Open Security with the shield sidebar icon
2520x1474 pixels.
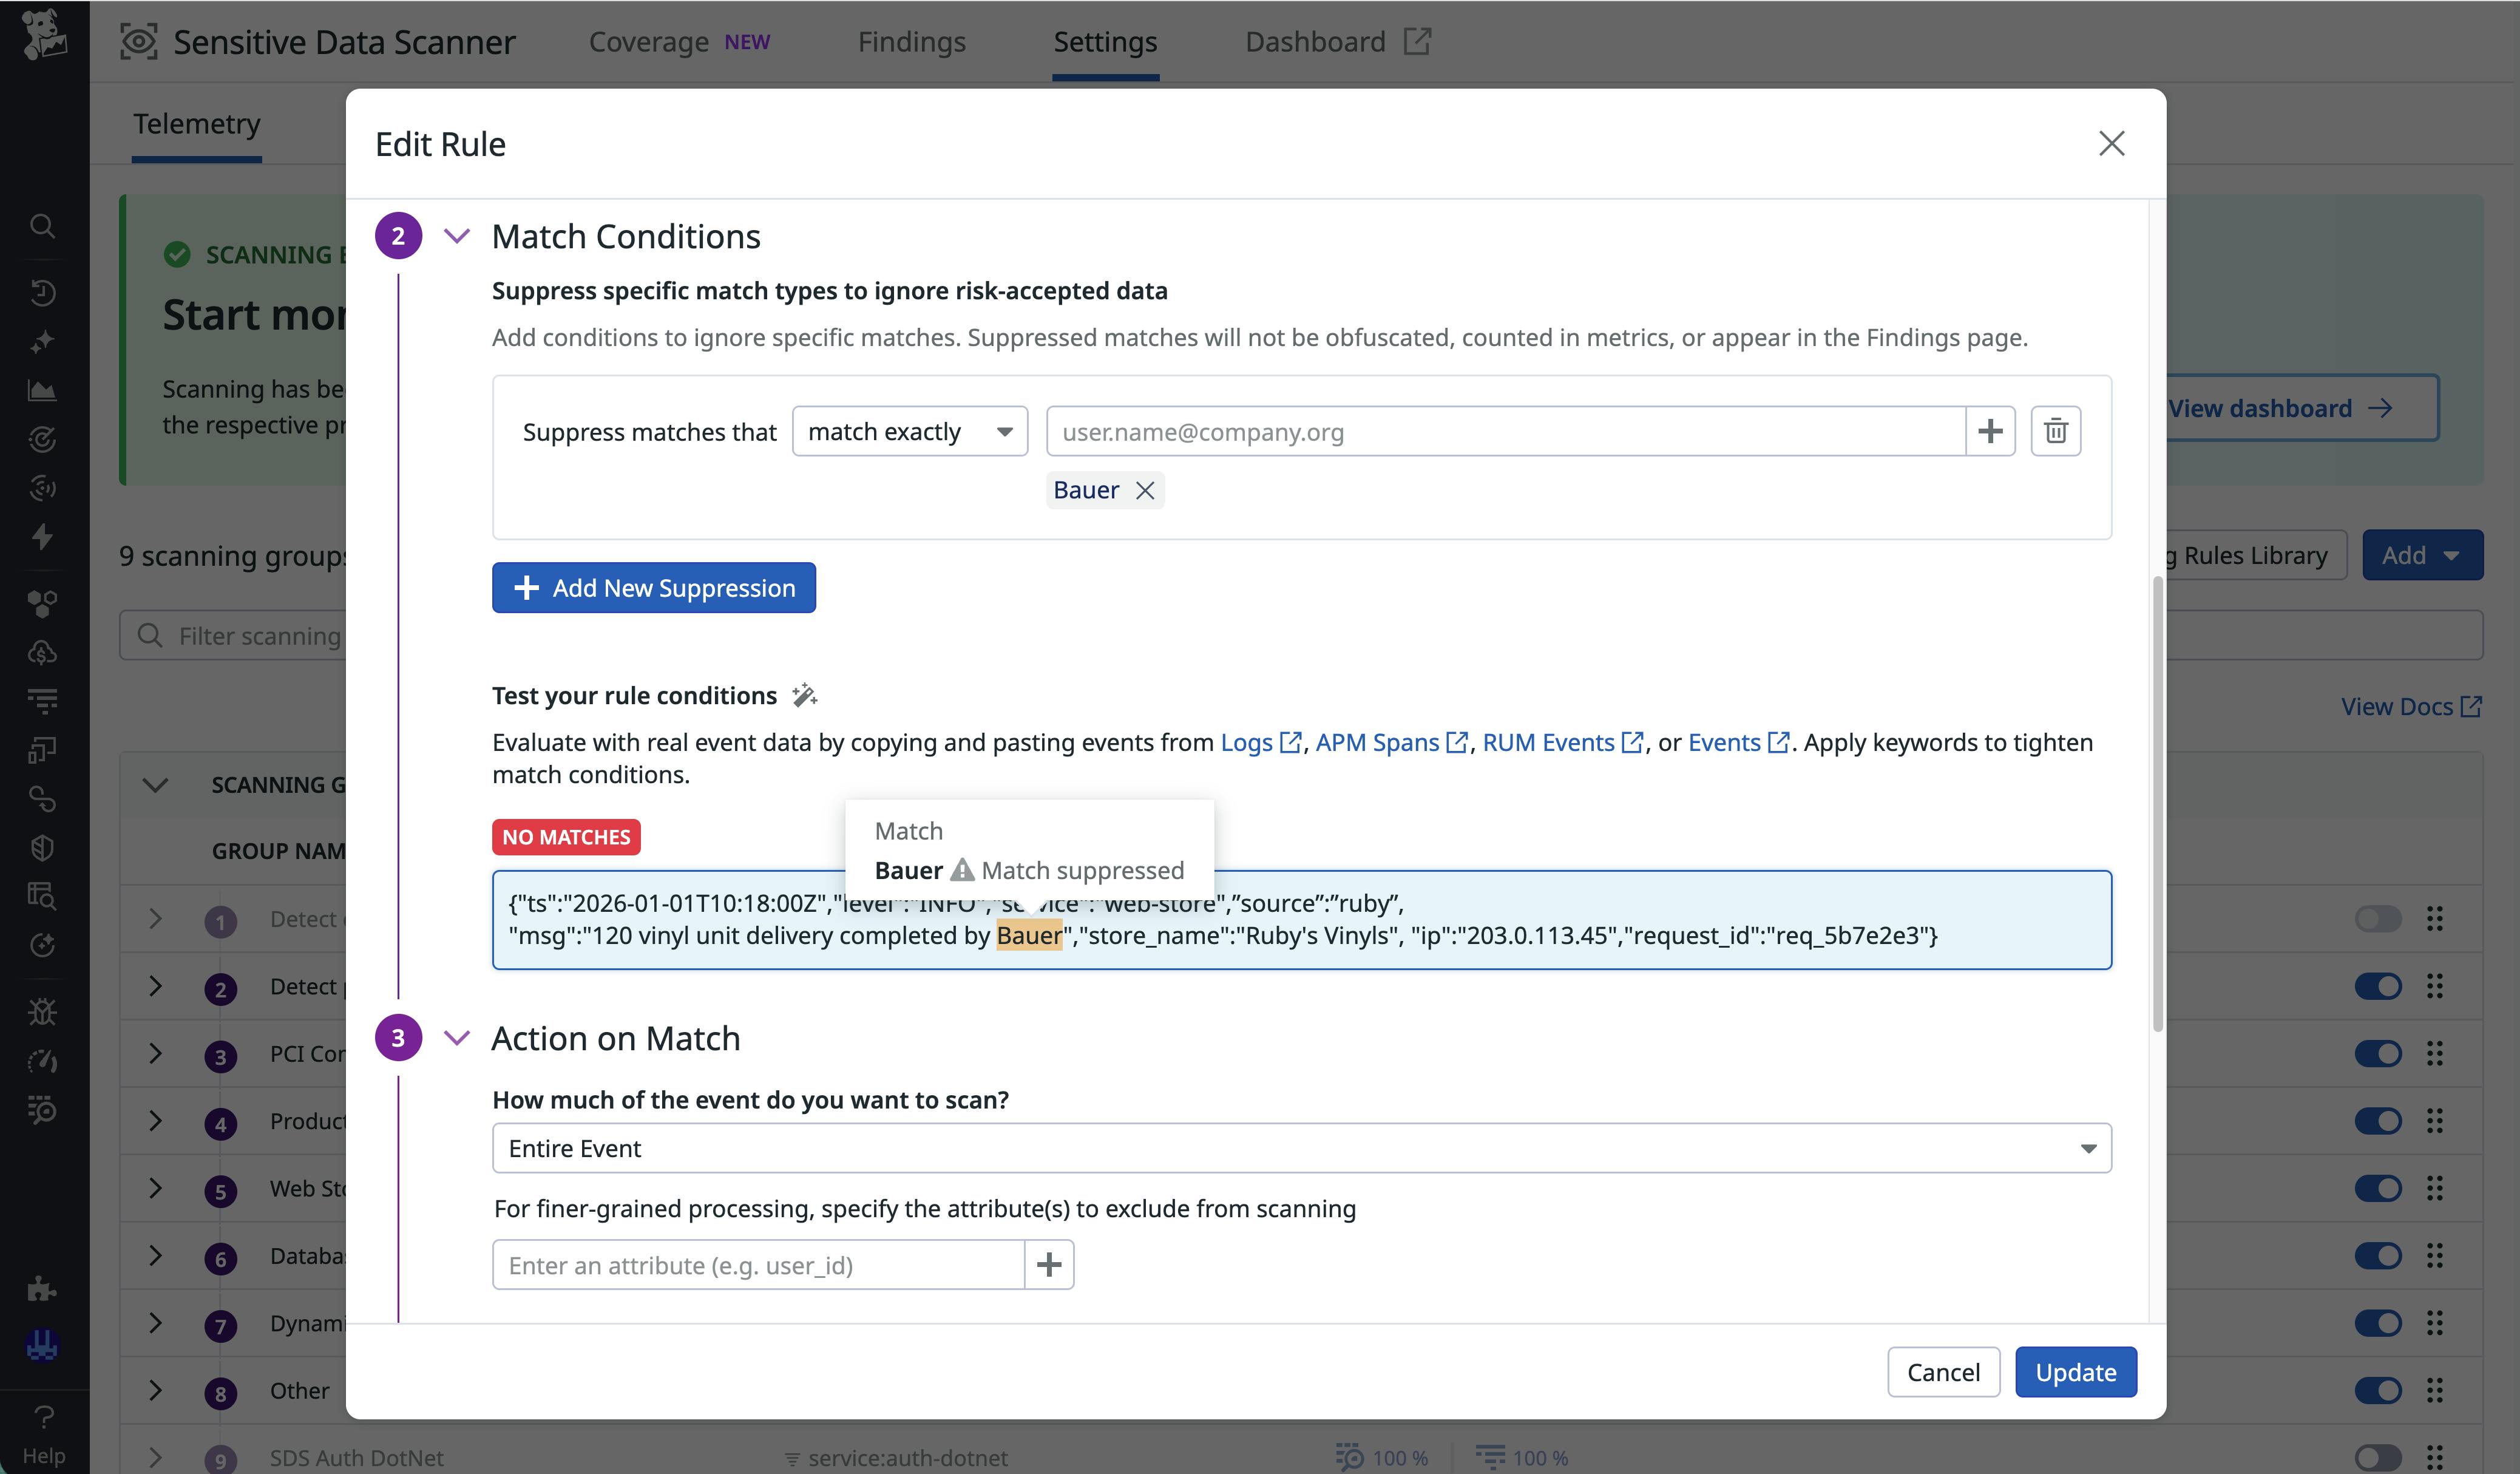(x=42, y=847)
